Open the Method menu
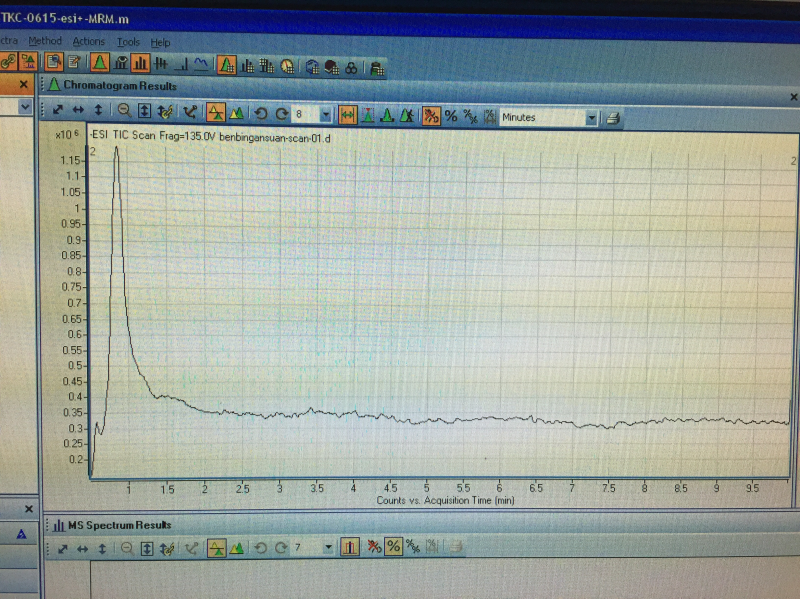Viewport: 800px width, 599px height. pyautogui.click(x=45, y=41)
